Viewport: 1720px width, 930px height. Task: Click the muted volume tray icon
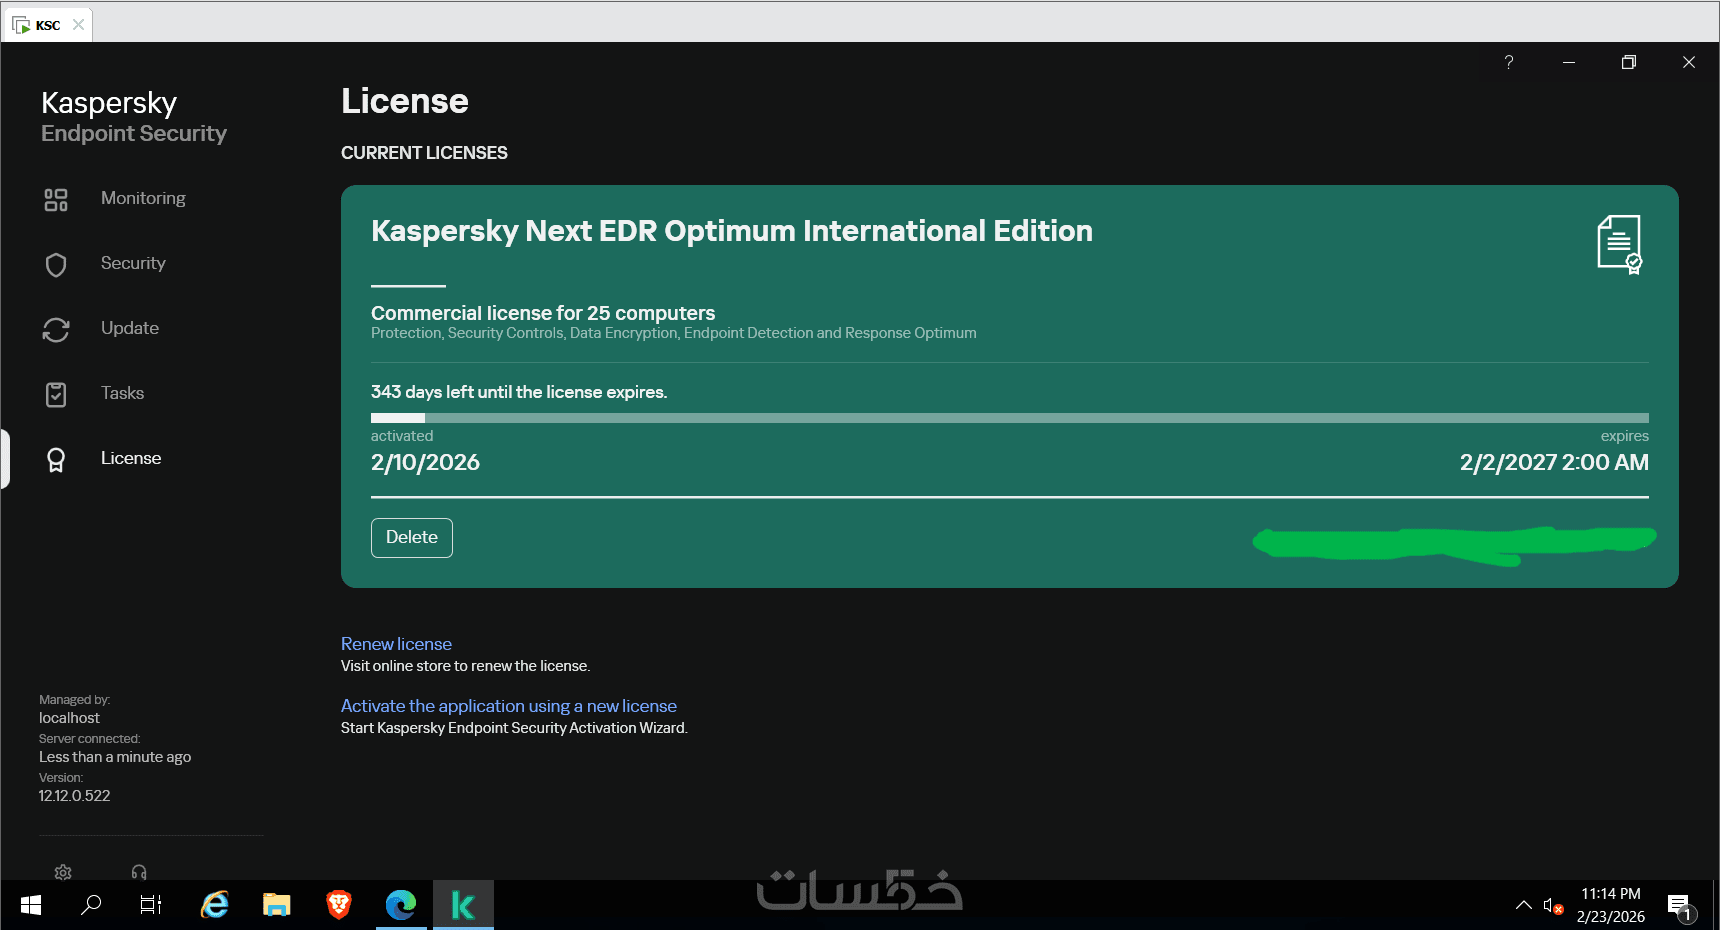[x=1553, y=906]
